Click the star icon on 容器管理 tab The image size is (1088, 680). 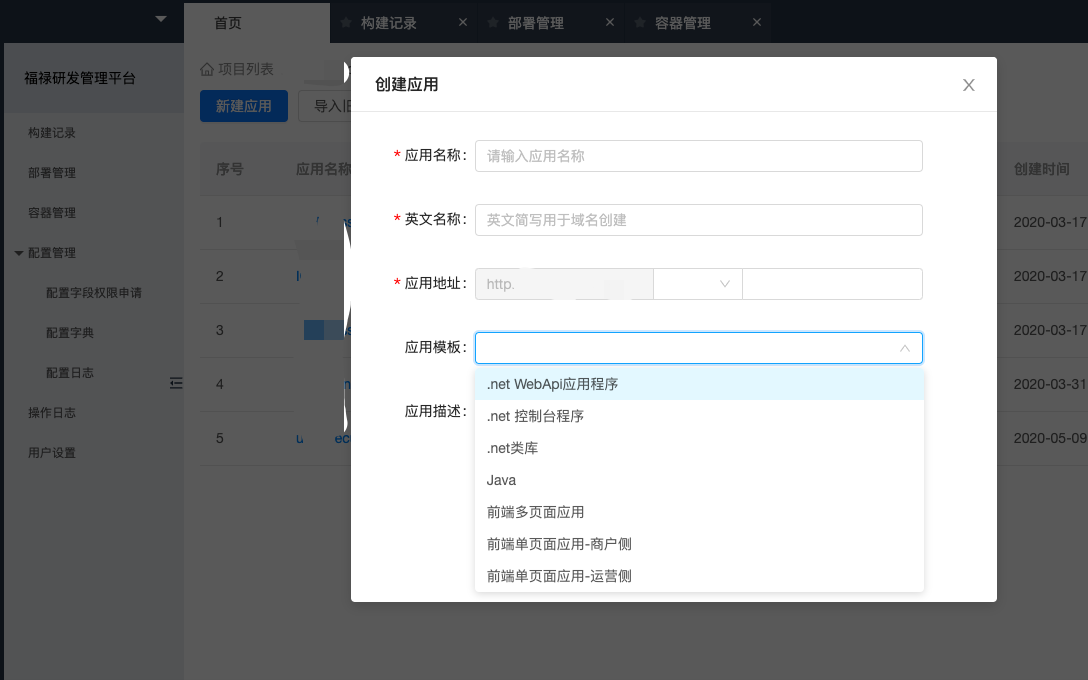[x=640, y=22]
